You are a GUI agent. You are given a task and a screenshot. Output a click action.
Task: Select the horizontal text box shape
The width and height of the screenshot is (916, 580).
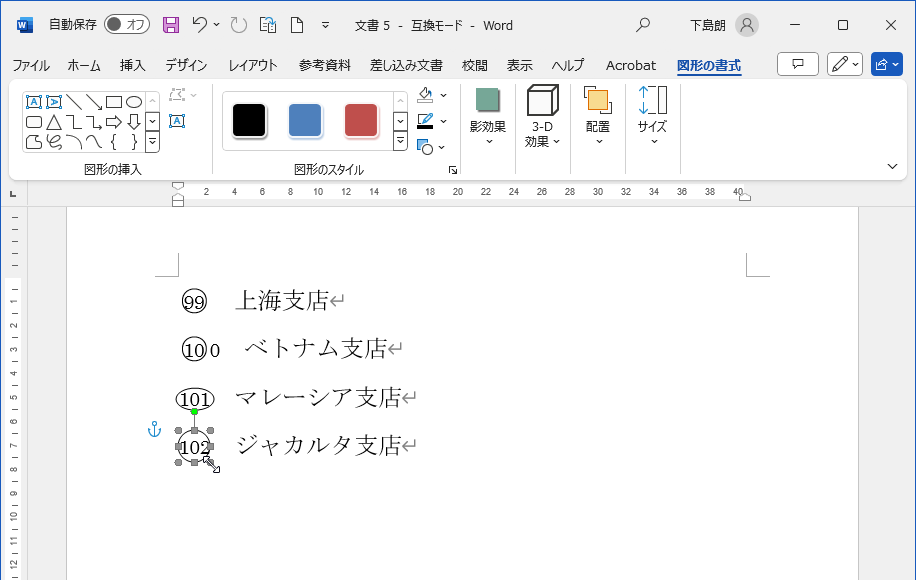33,102
